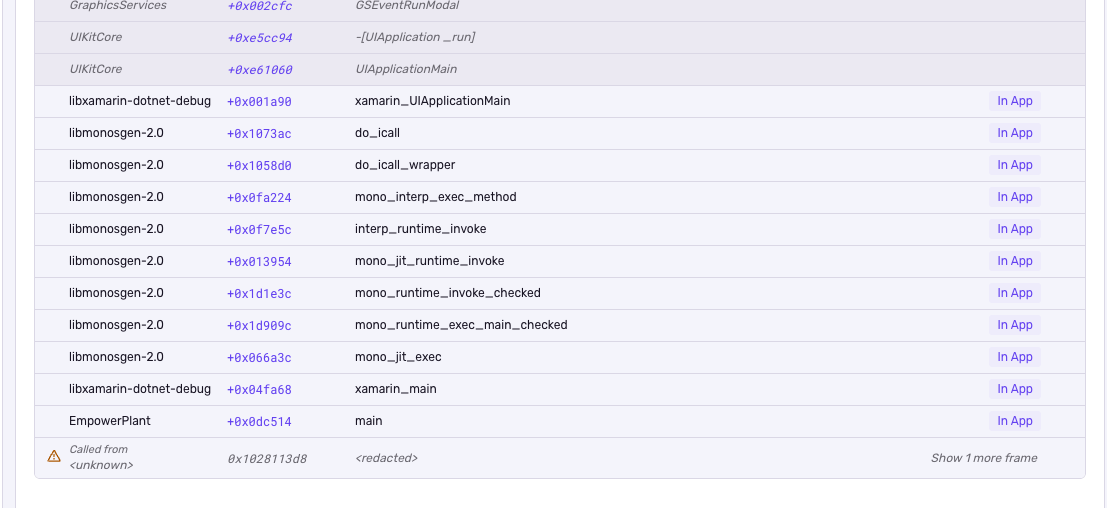
Task: Click the mono_runtime_exec_main_checked function
Action: click(460, 325)
